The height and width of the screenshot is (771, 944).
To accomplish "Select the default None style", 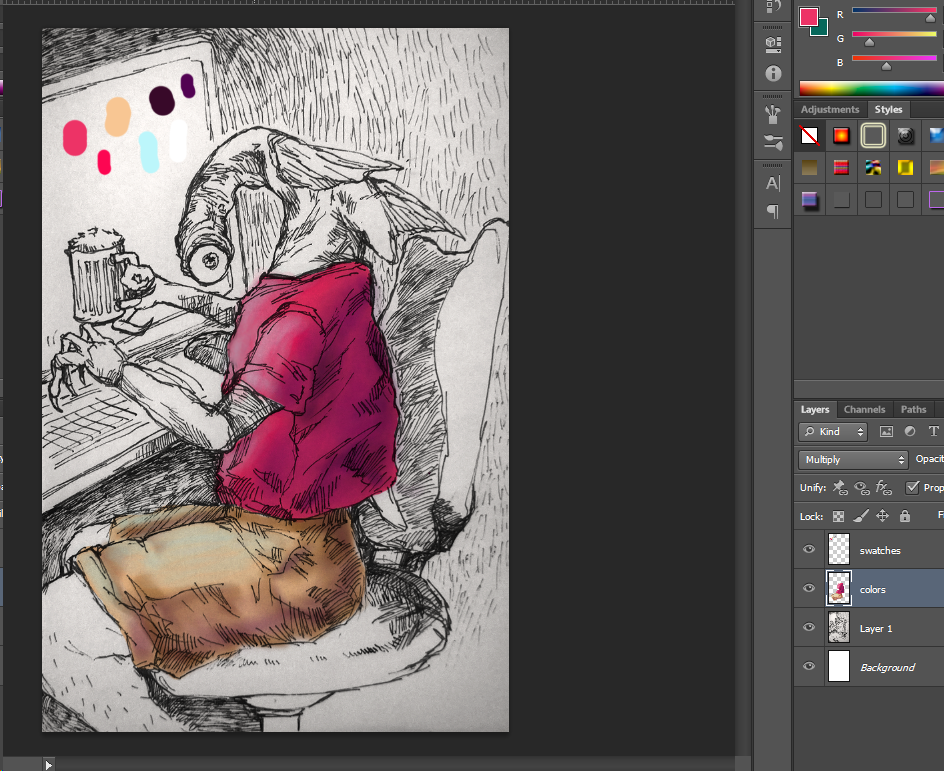I will (809, 136).
